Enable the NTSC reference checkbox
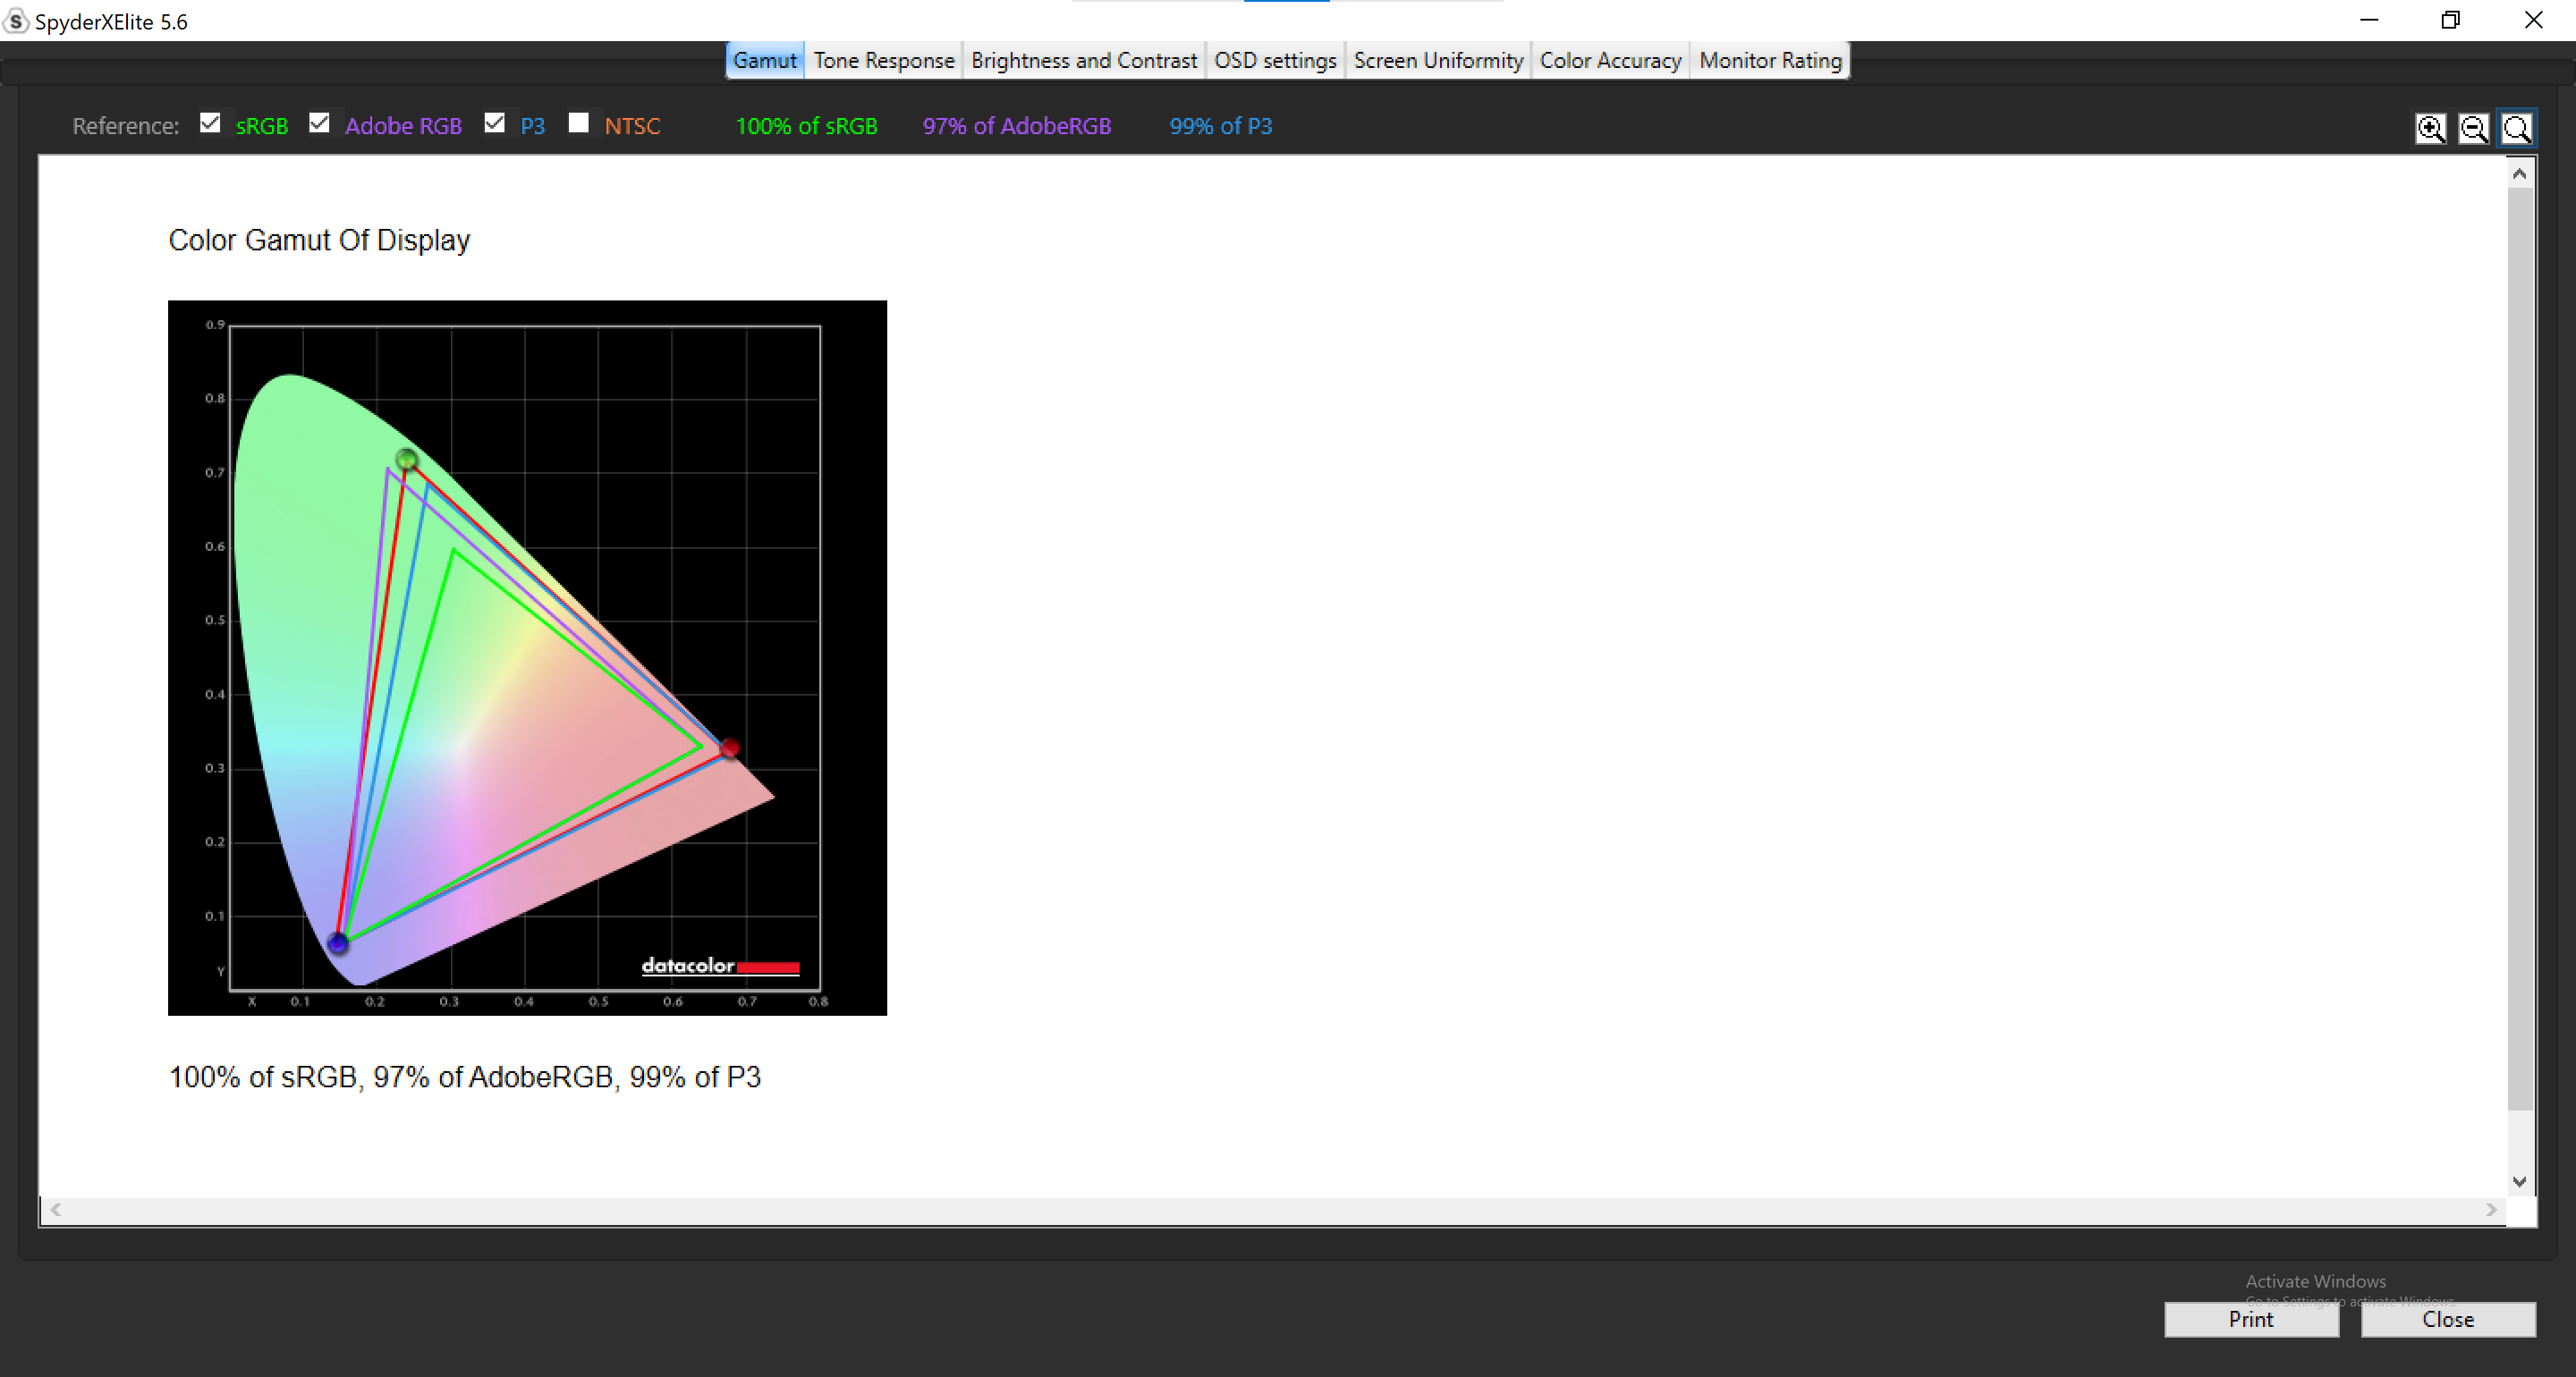This screenshot has width=2576, height=1377. point(578,123)
